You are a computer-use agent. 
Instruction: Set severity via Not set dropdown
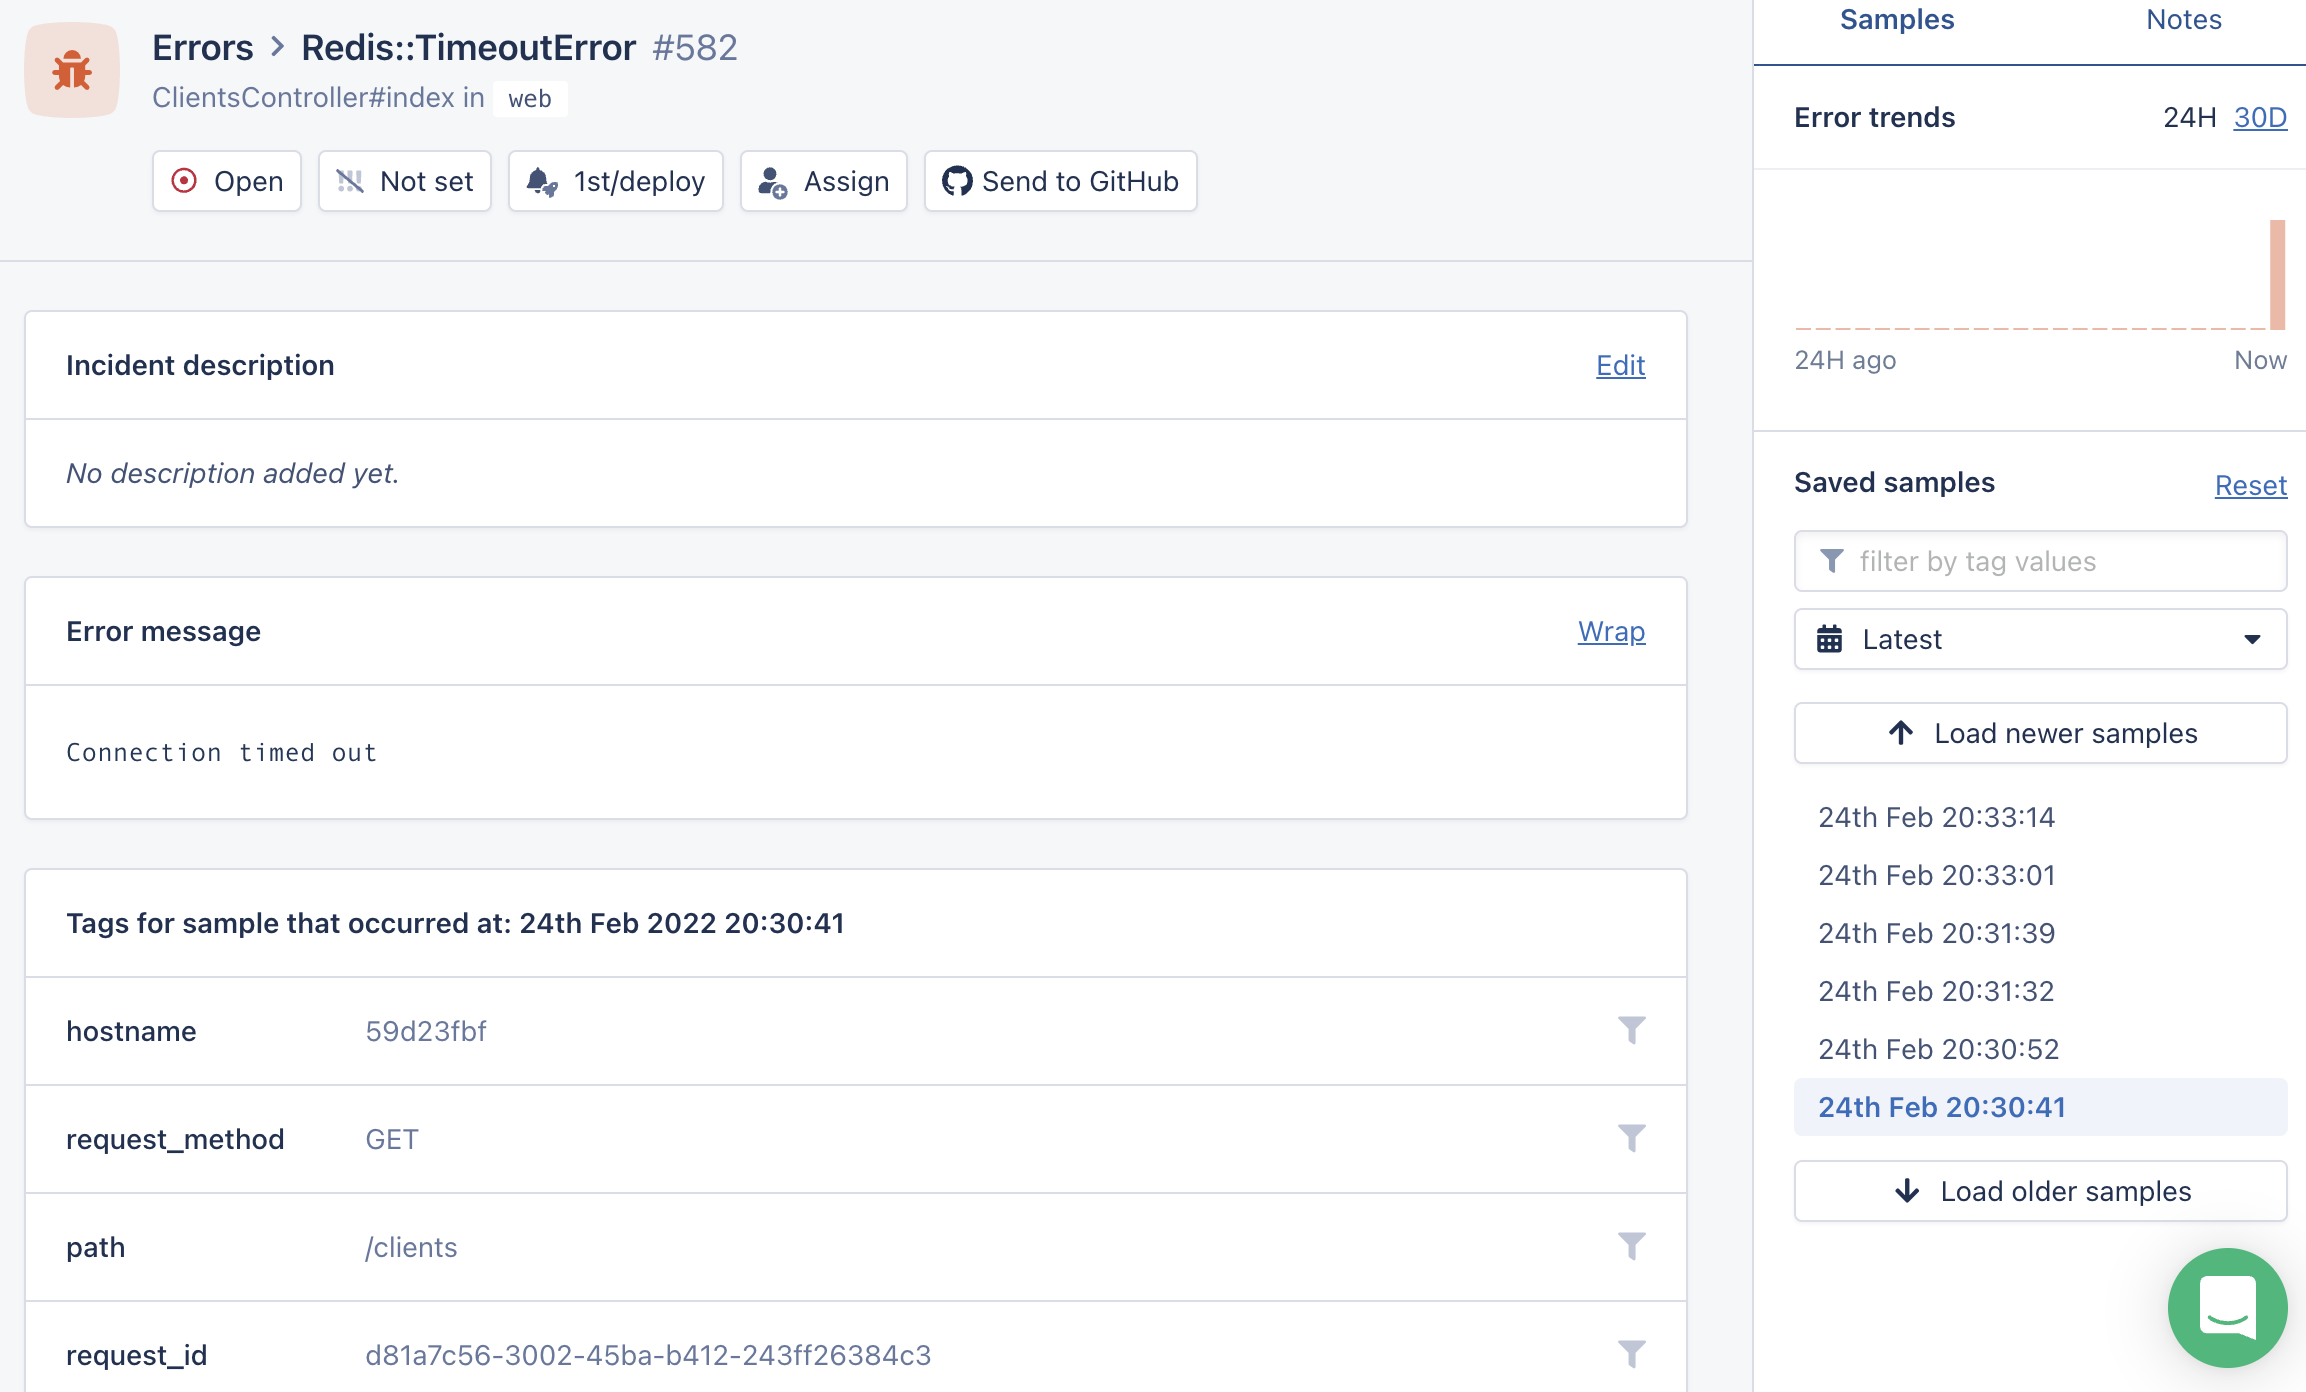(x=405, y=181)
